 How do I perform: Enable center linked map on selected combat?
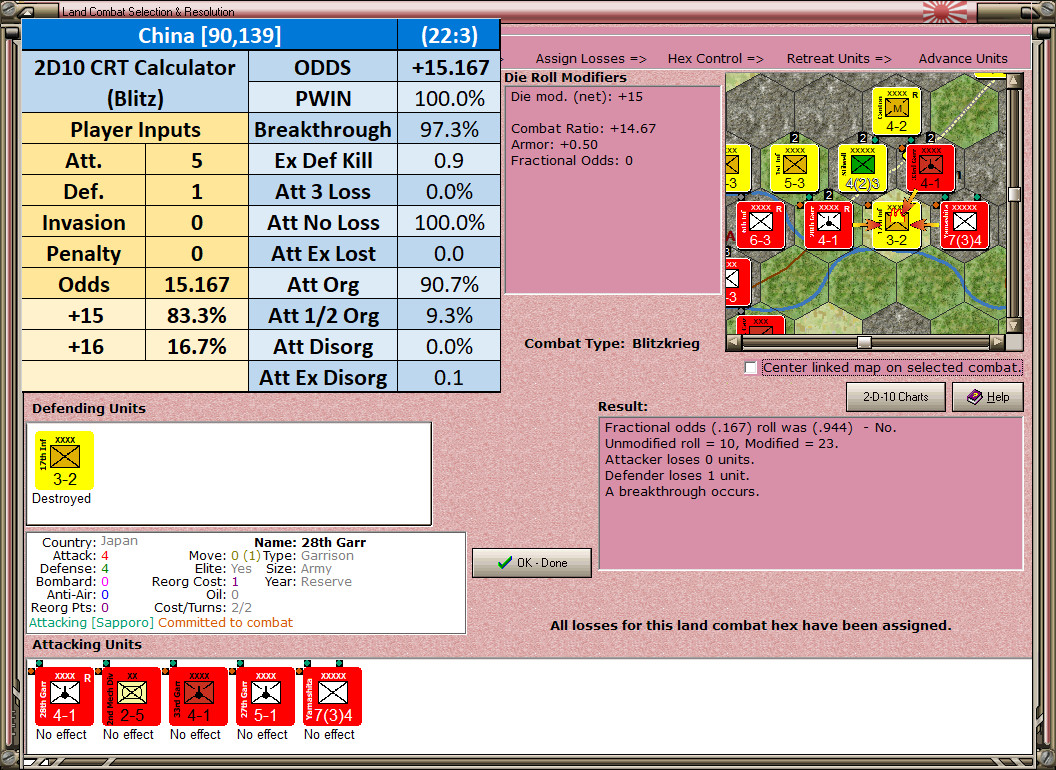click(x=751, y=368)
